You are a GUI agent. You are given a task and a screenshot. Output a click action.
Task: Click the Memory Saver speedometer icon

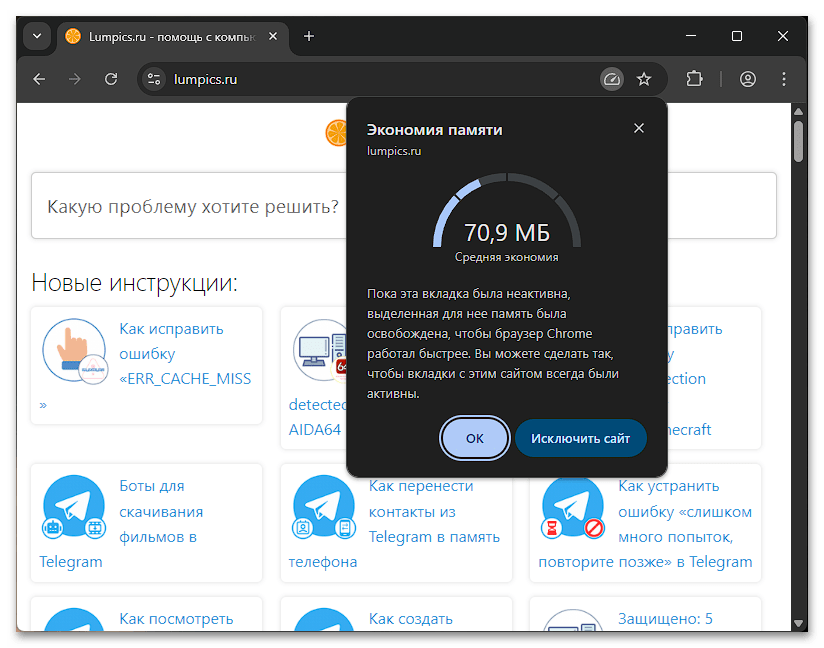[611, 79]
